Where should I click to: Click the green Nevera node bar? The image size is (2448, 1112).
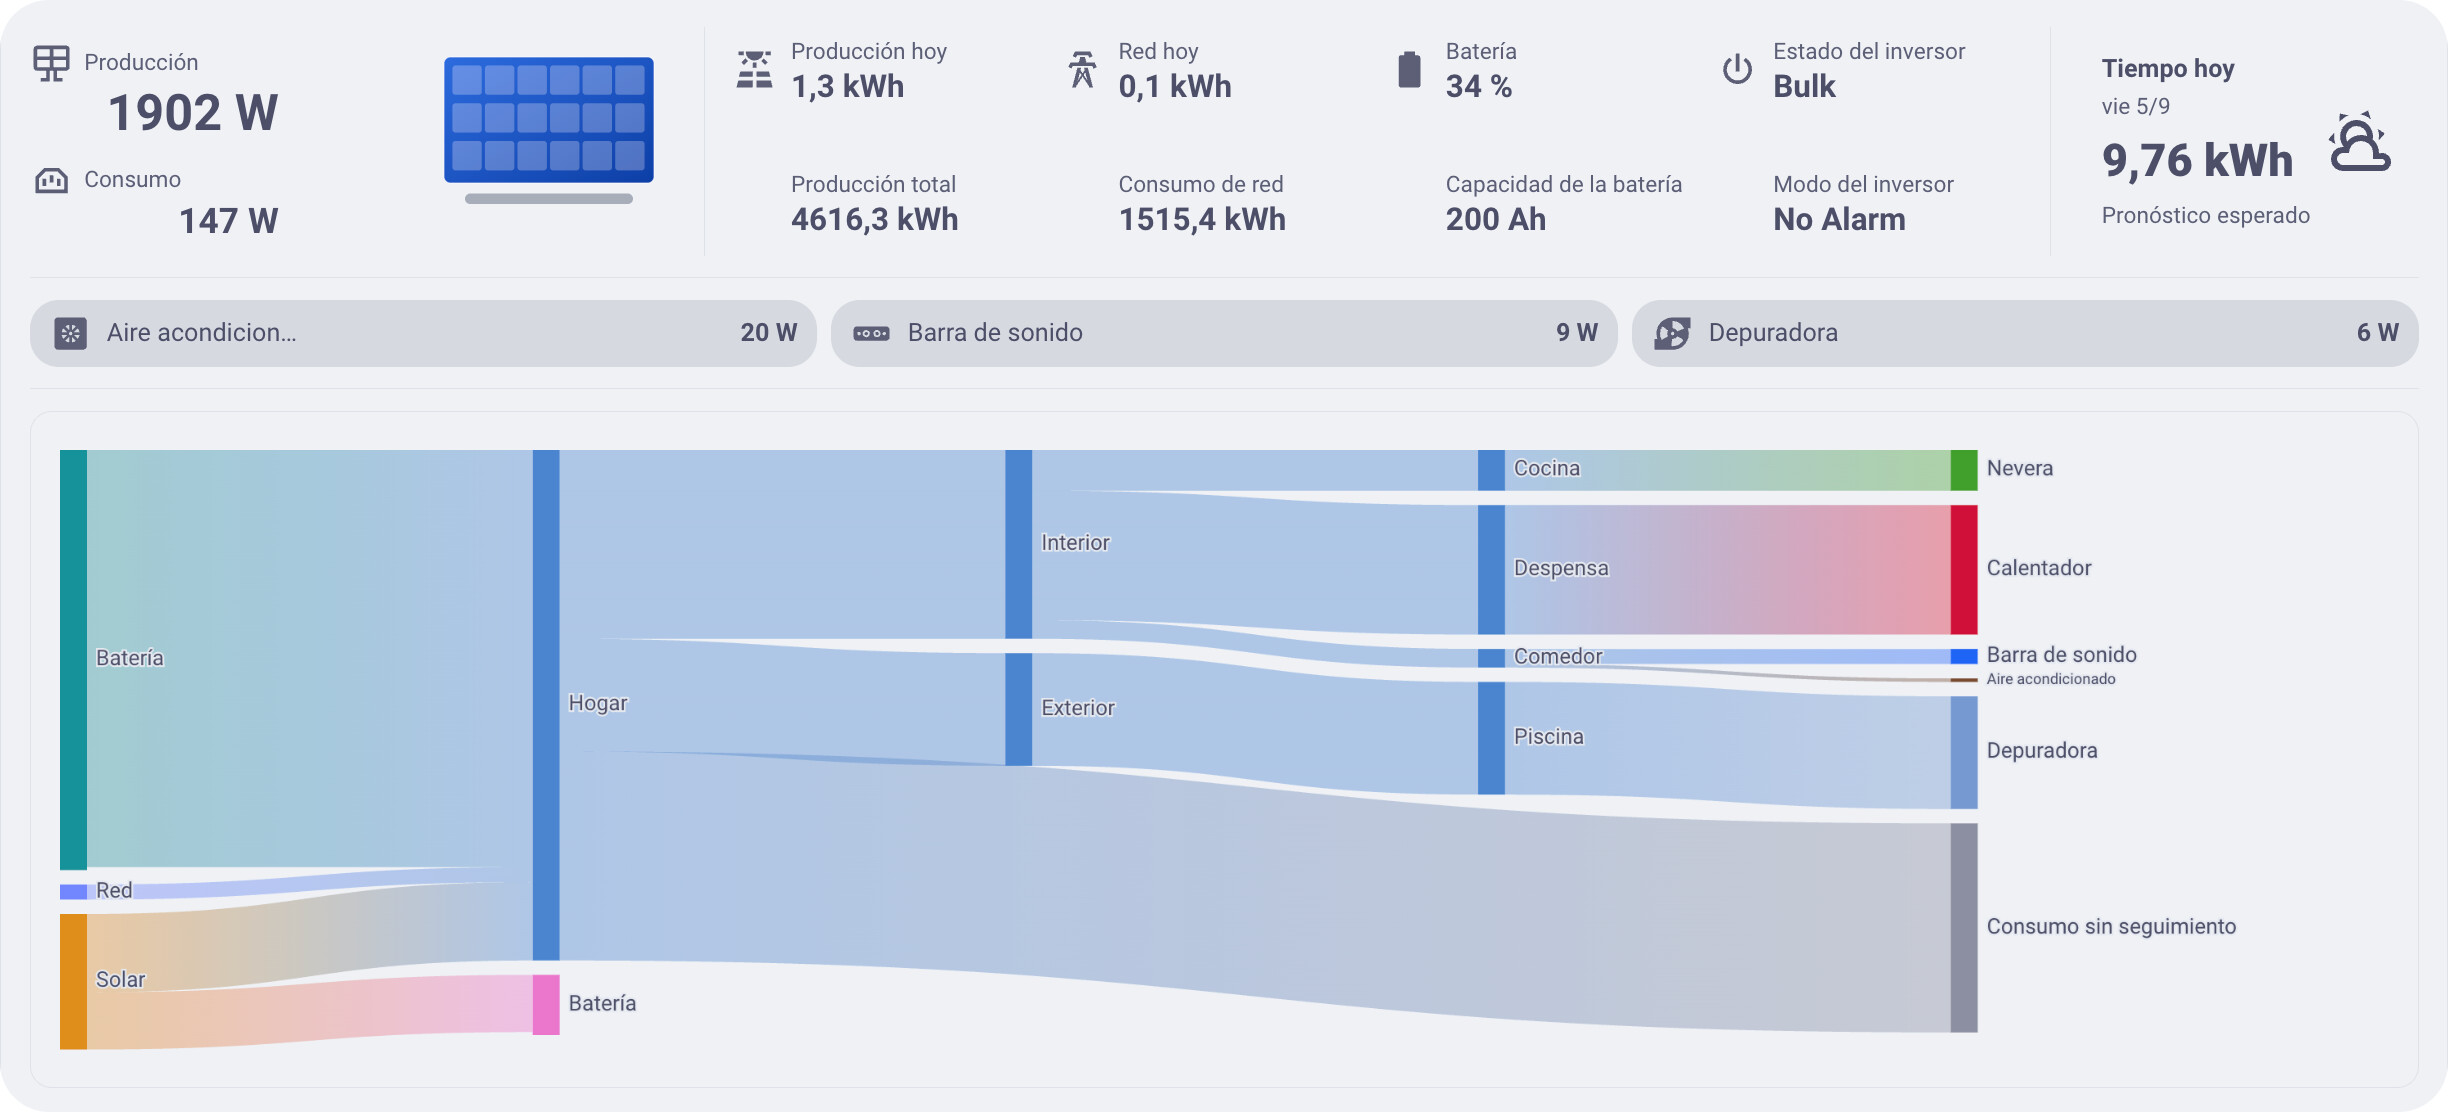[x=1963, y=470]
